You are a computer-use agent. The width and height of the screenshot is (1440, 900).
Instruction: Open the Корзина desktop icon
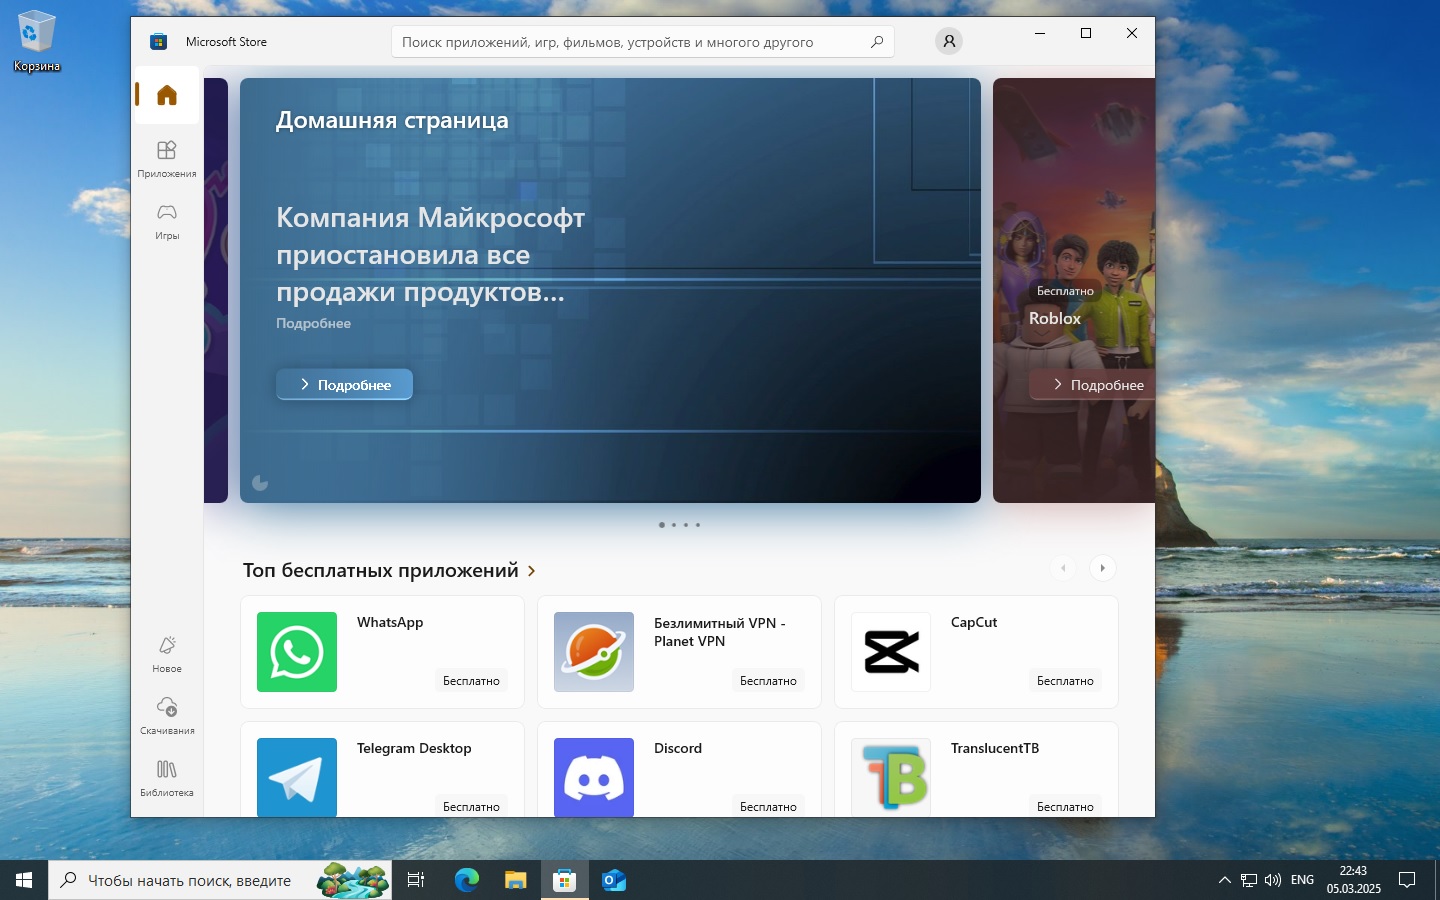pos(37,41)
